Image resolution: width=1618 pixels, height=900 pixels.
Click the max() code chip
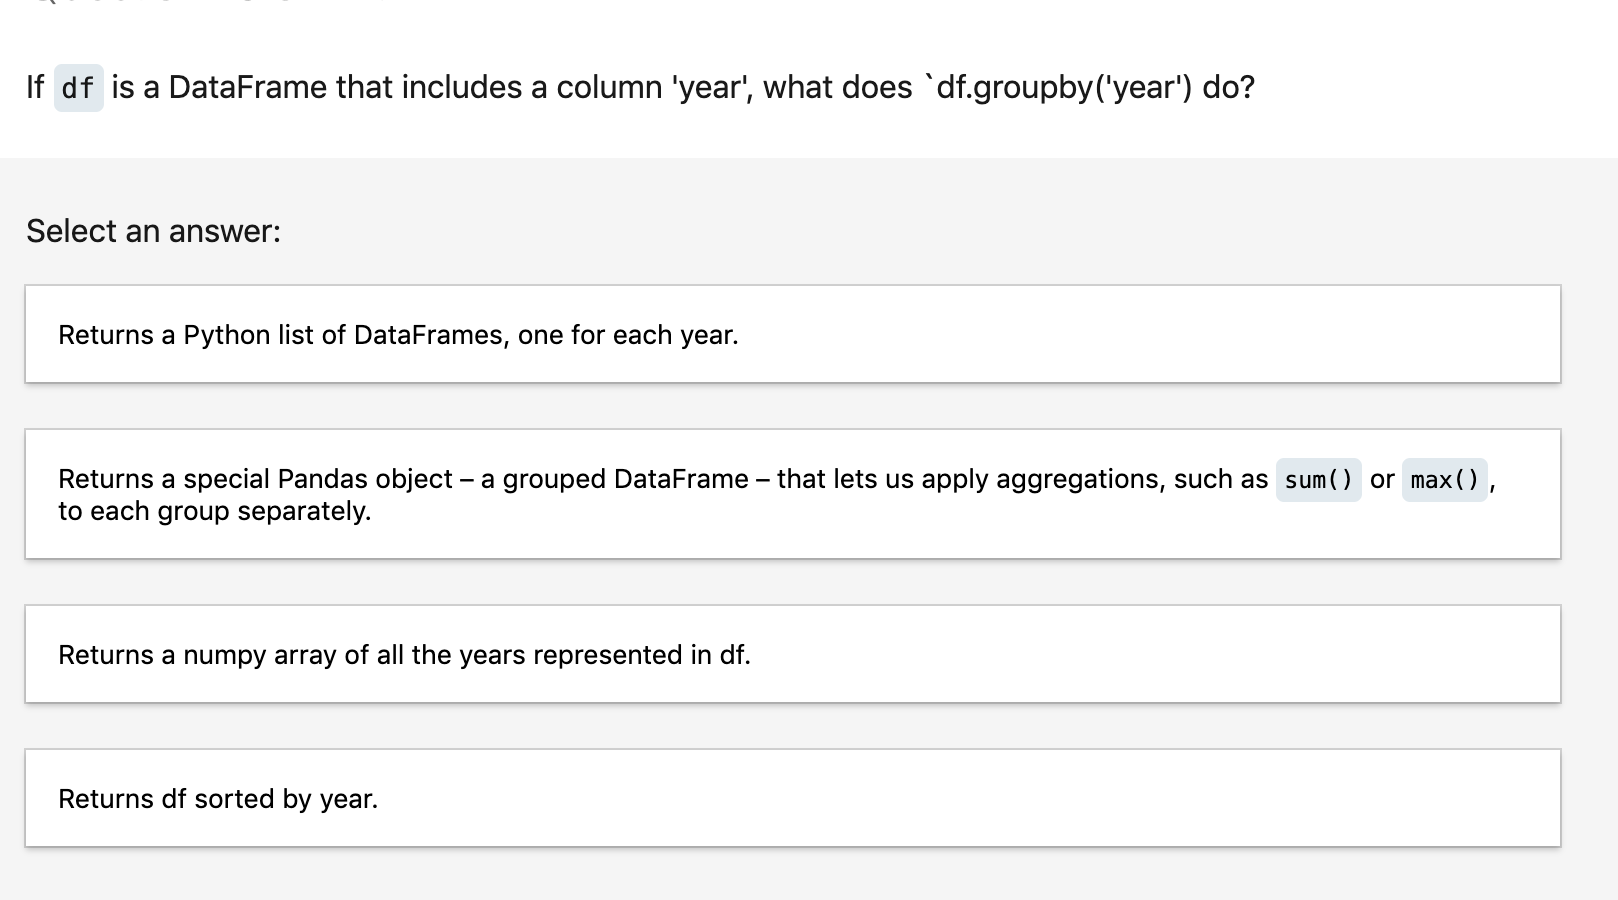(x=1445, y=480)
